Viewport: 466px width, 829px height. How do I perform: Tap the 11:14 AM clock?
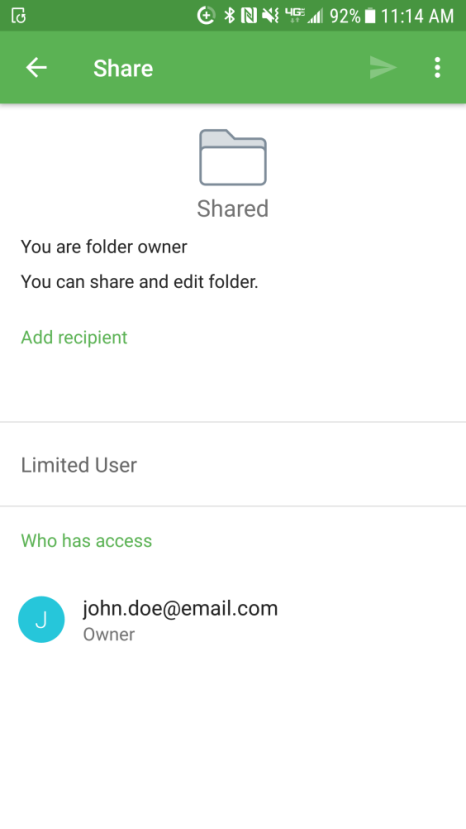coord(417,16)
